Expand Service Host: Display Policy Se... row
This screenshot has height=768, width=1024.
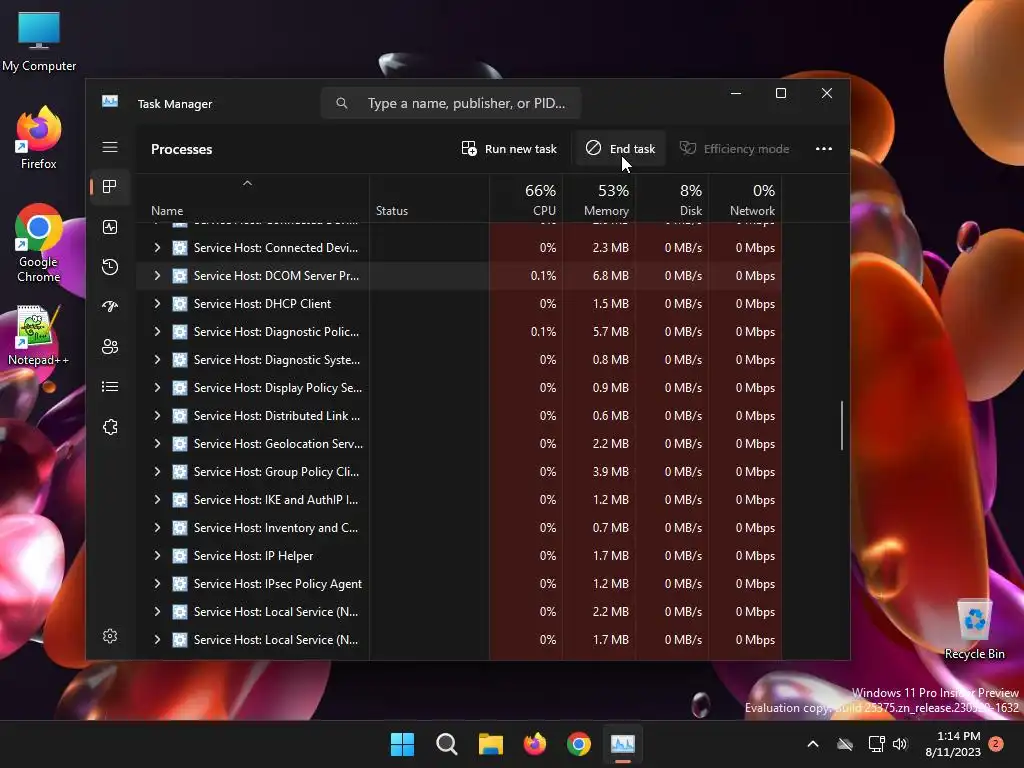click(x=157, y=388)
